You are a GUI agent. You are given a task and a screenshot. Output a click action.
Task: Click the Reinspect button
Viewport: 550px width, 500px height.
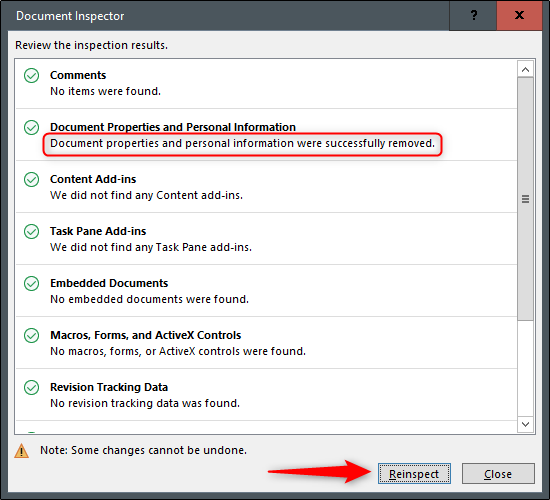point(414,474)
